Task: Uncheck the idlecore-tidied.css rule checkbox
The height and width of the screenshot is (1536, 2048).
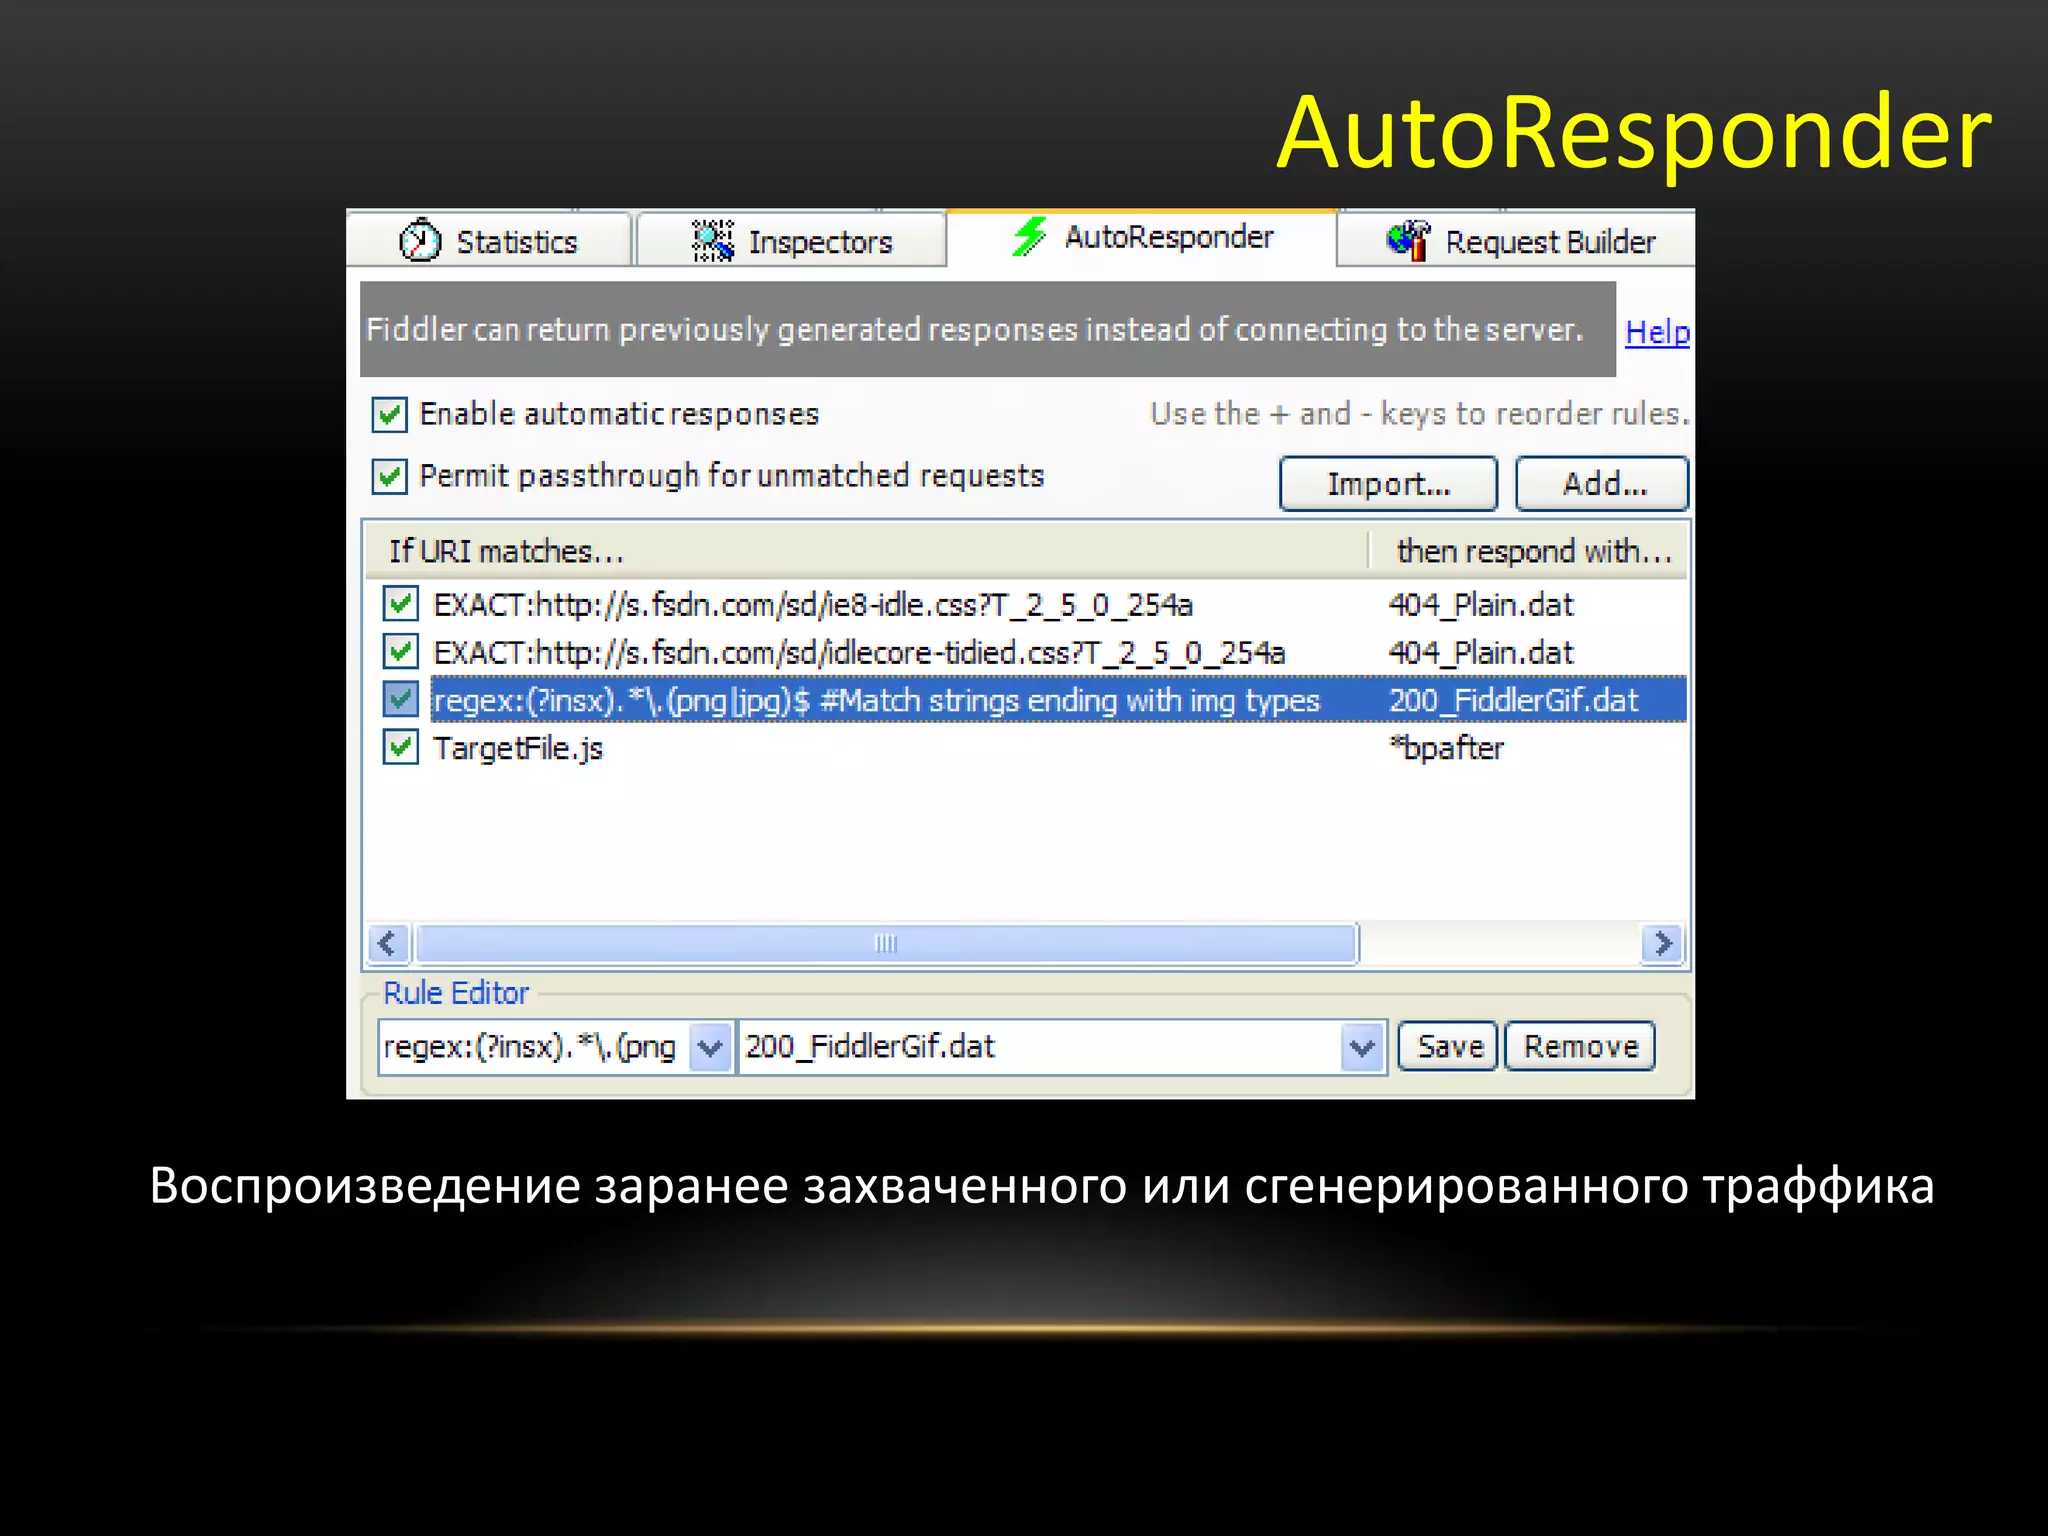Action: 400,651
